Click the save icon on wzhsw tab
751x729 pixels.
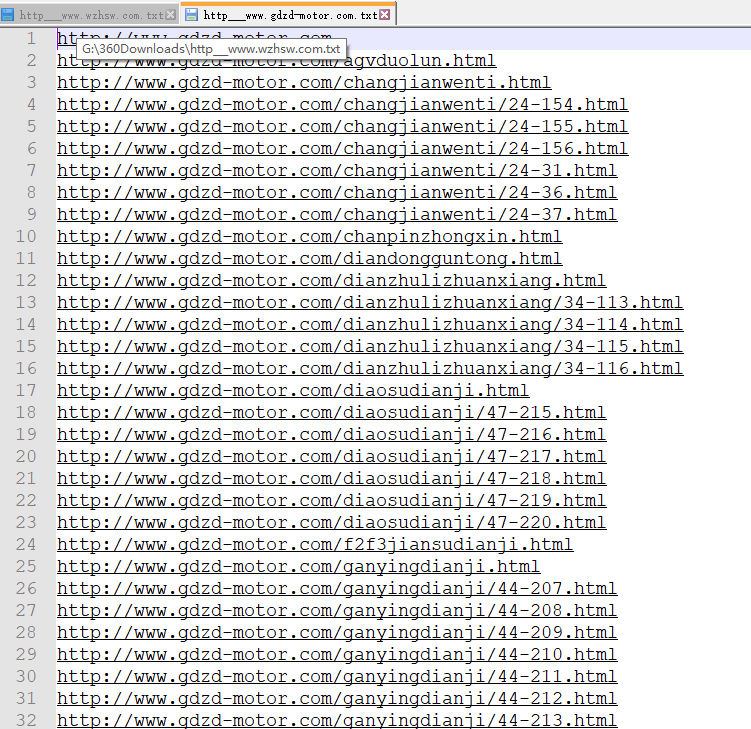tap(8, 15)
